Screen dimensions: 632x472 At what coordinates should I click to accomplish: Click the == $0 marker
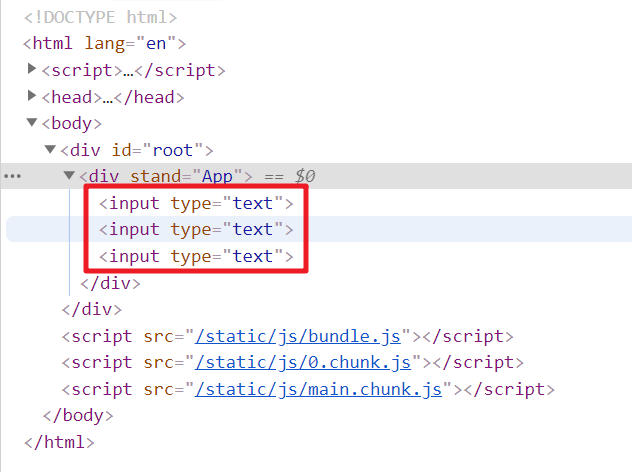click(x=289, y=177)
